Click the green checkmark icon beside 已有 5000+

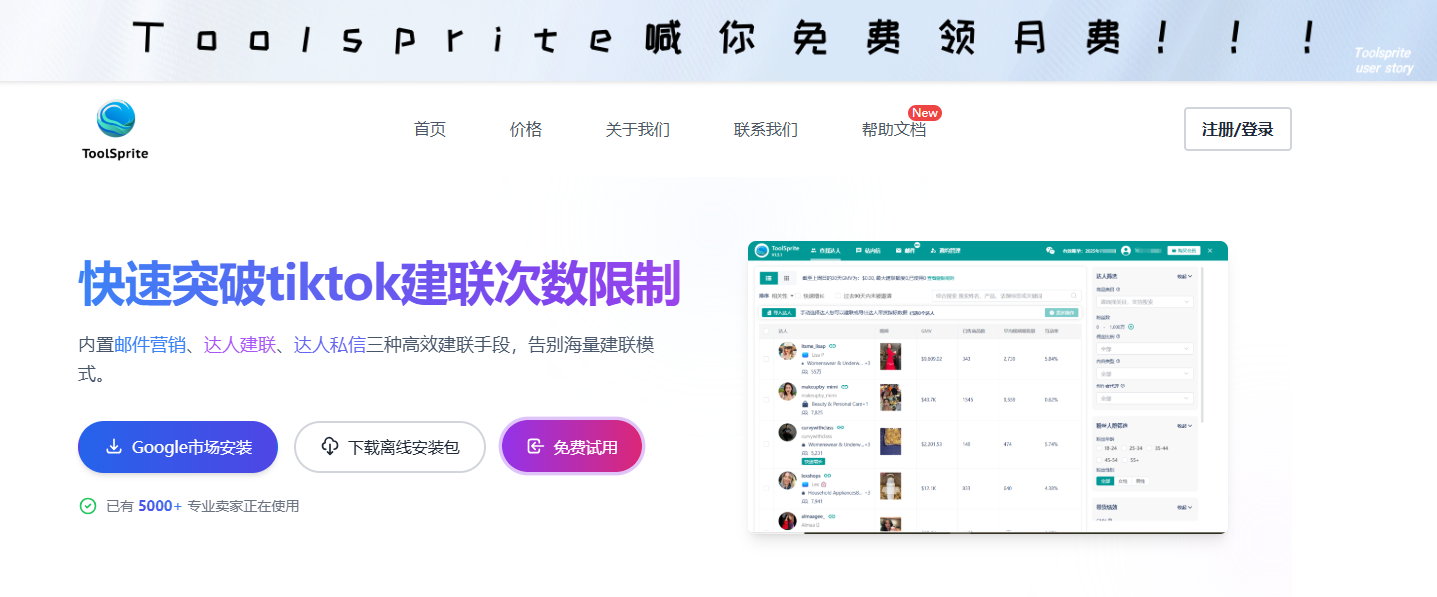pos(88,506)
